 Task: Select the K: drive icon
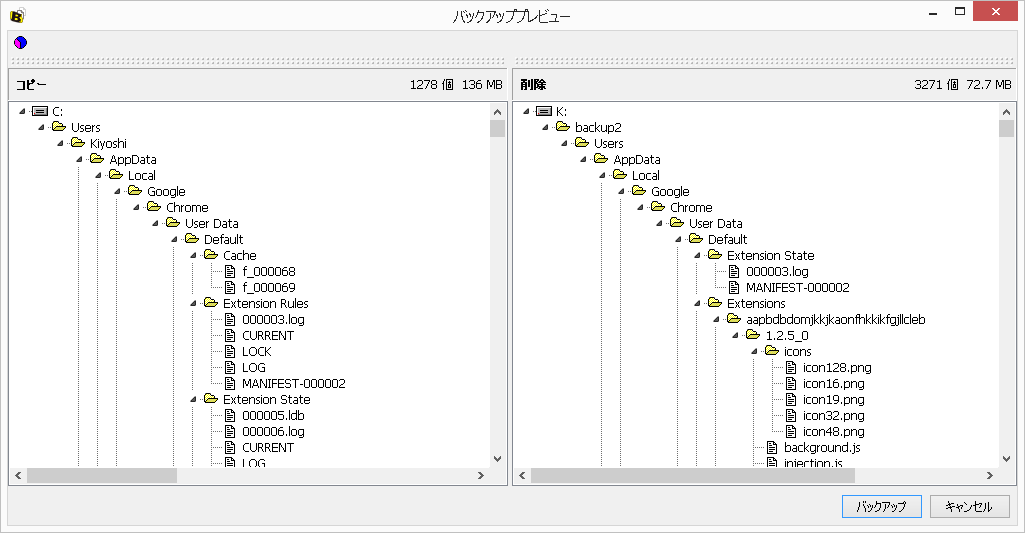(544, 111)
